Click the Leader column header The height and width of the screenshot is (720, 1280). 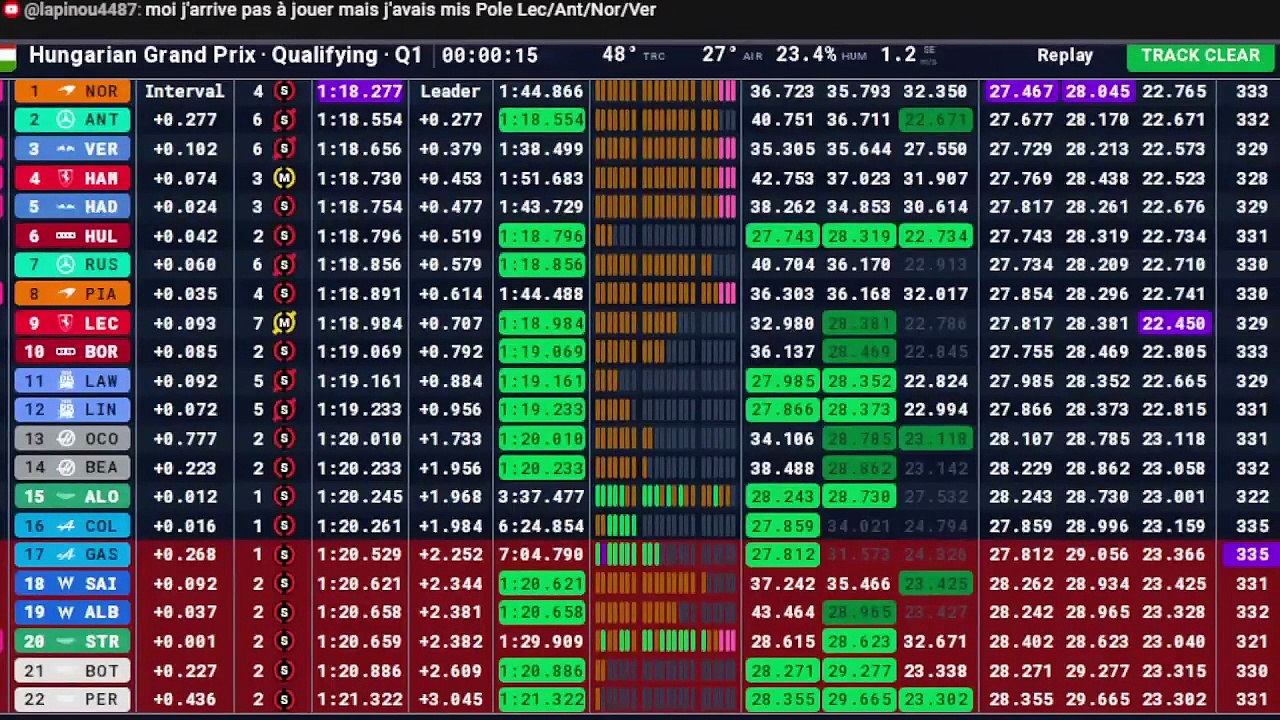[x=450, y=91]
